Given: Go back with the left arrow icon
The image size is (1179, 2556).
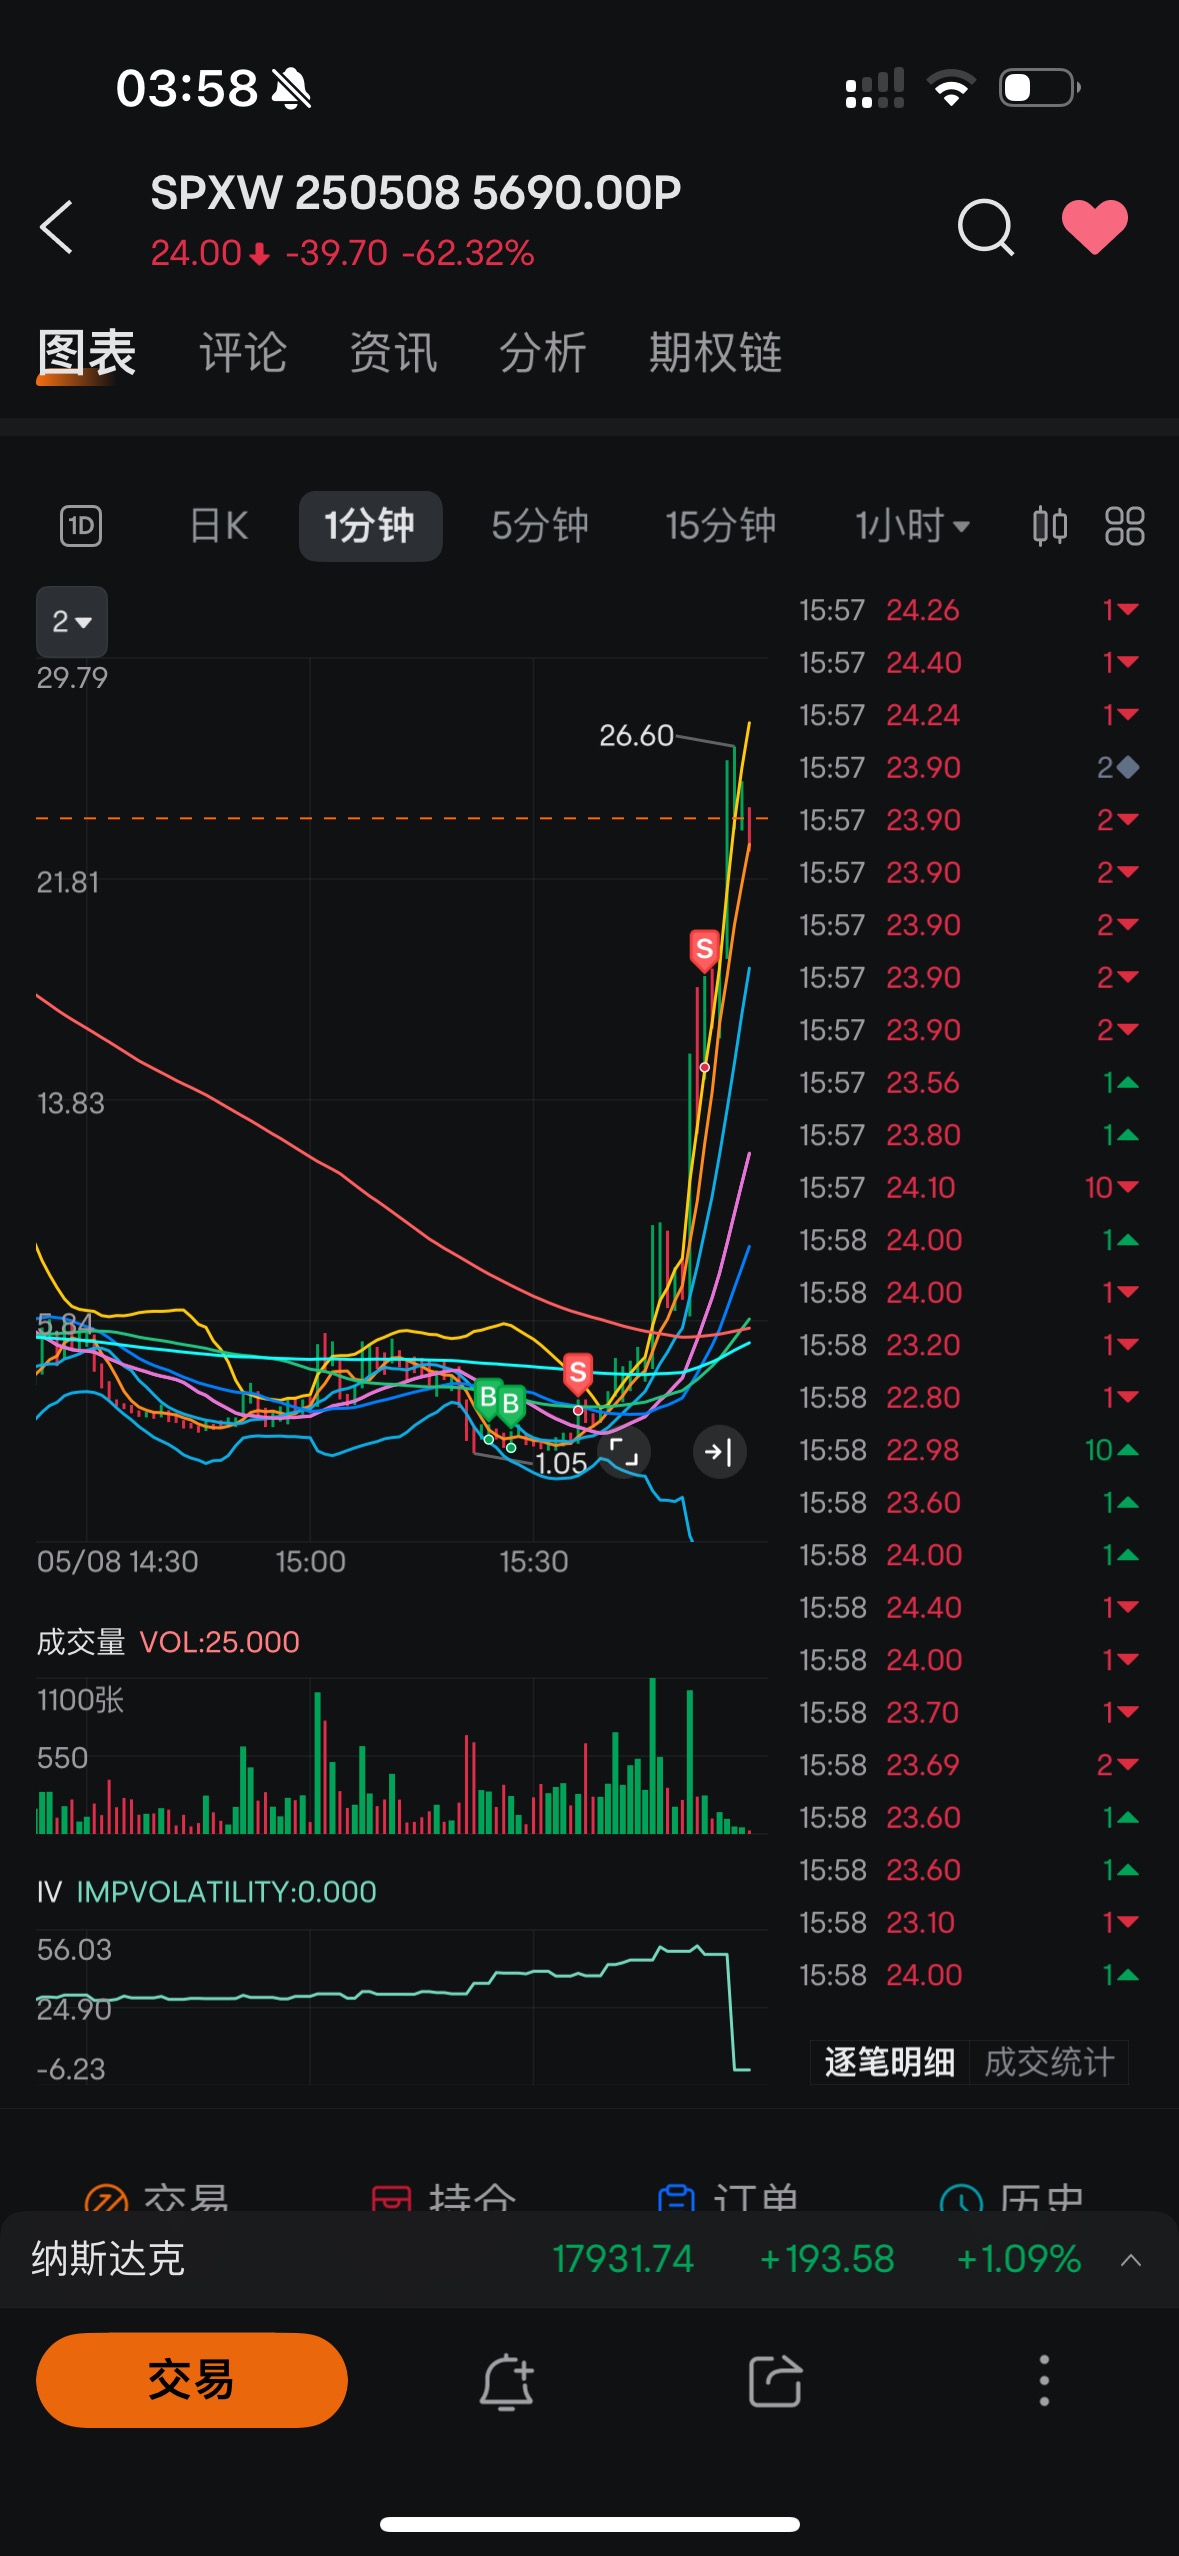Looking at the screenshot, I should [57, 227].
